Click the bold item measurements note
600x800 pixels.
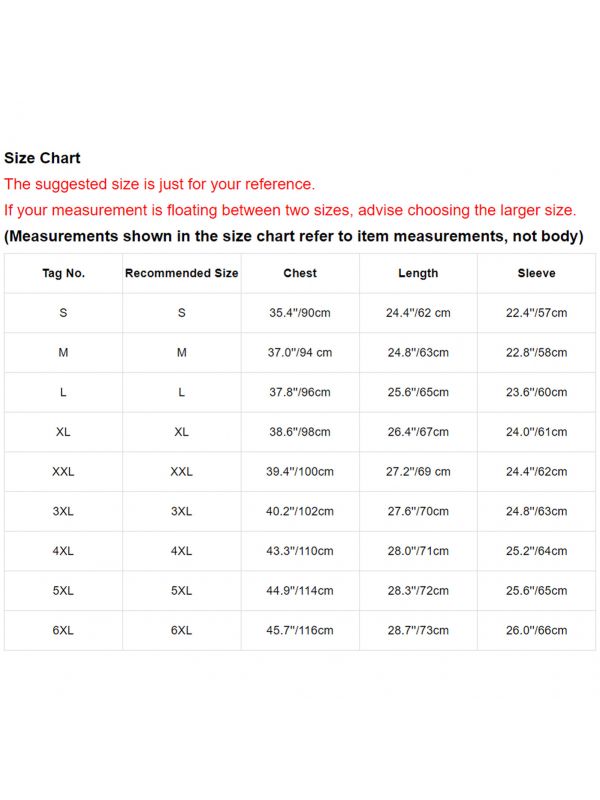pos(293,237)
